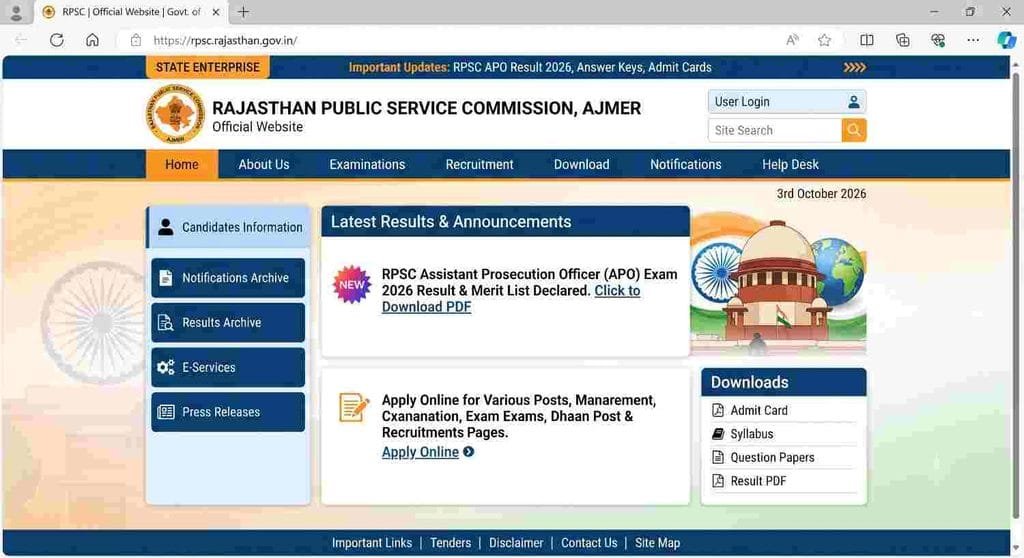
Task: Click the browser back arrow
Action: coord(20,40)
